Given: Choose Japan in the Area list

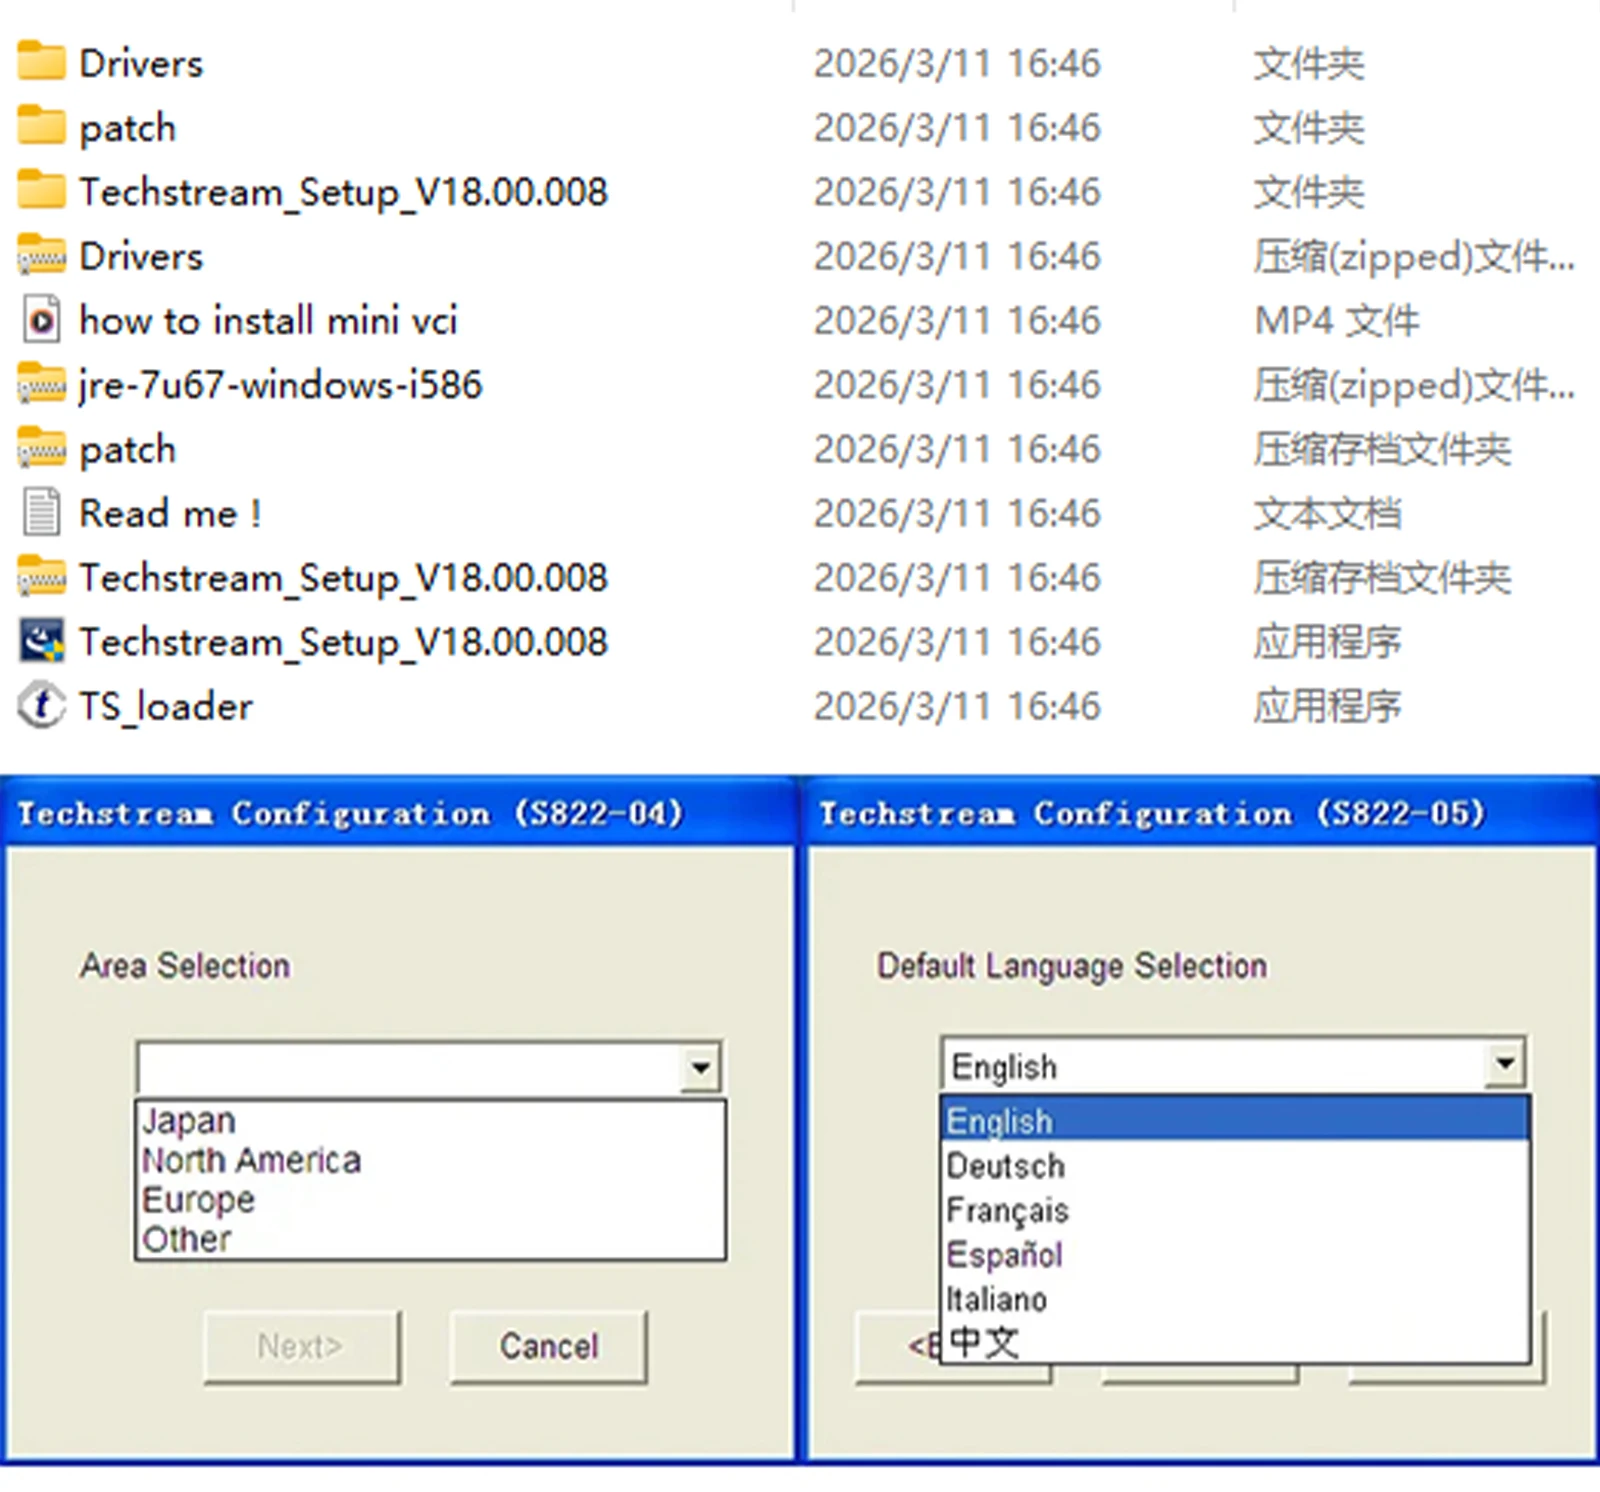Looking at the screenshot, I should coord(430,1121).
